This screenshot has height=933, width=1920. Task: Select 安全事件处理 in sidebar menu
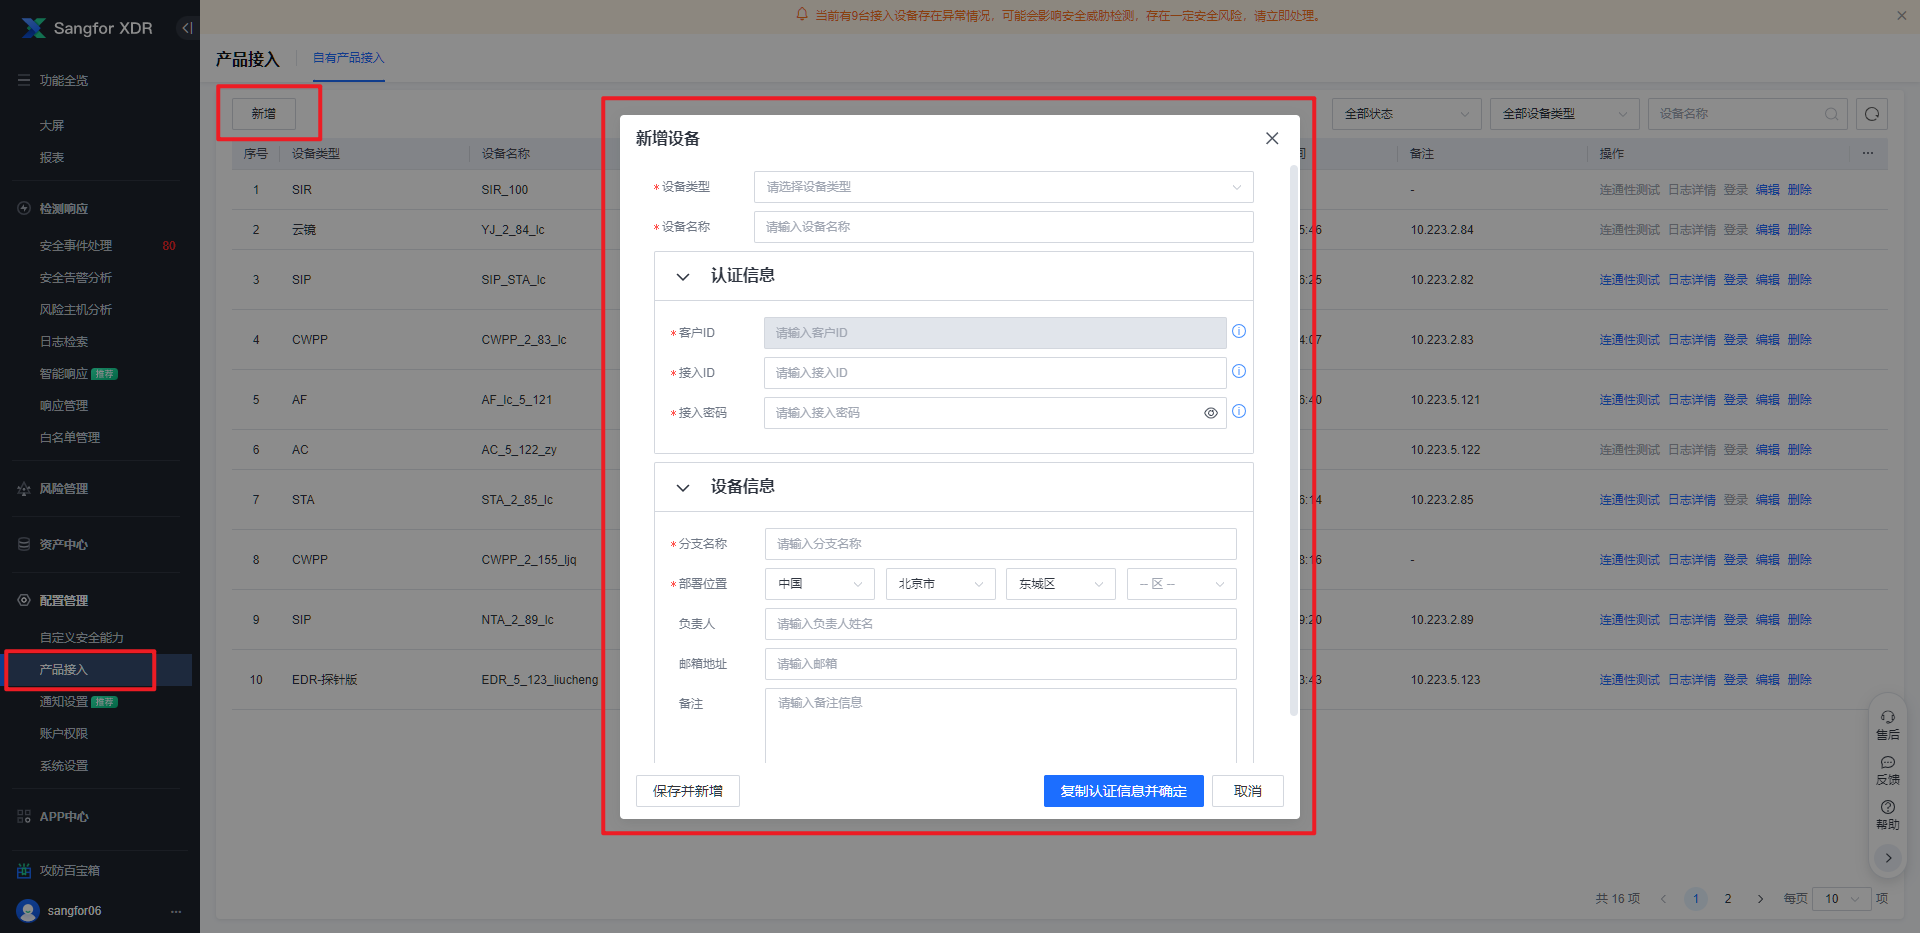(76, 246)
